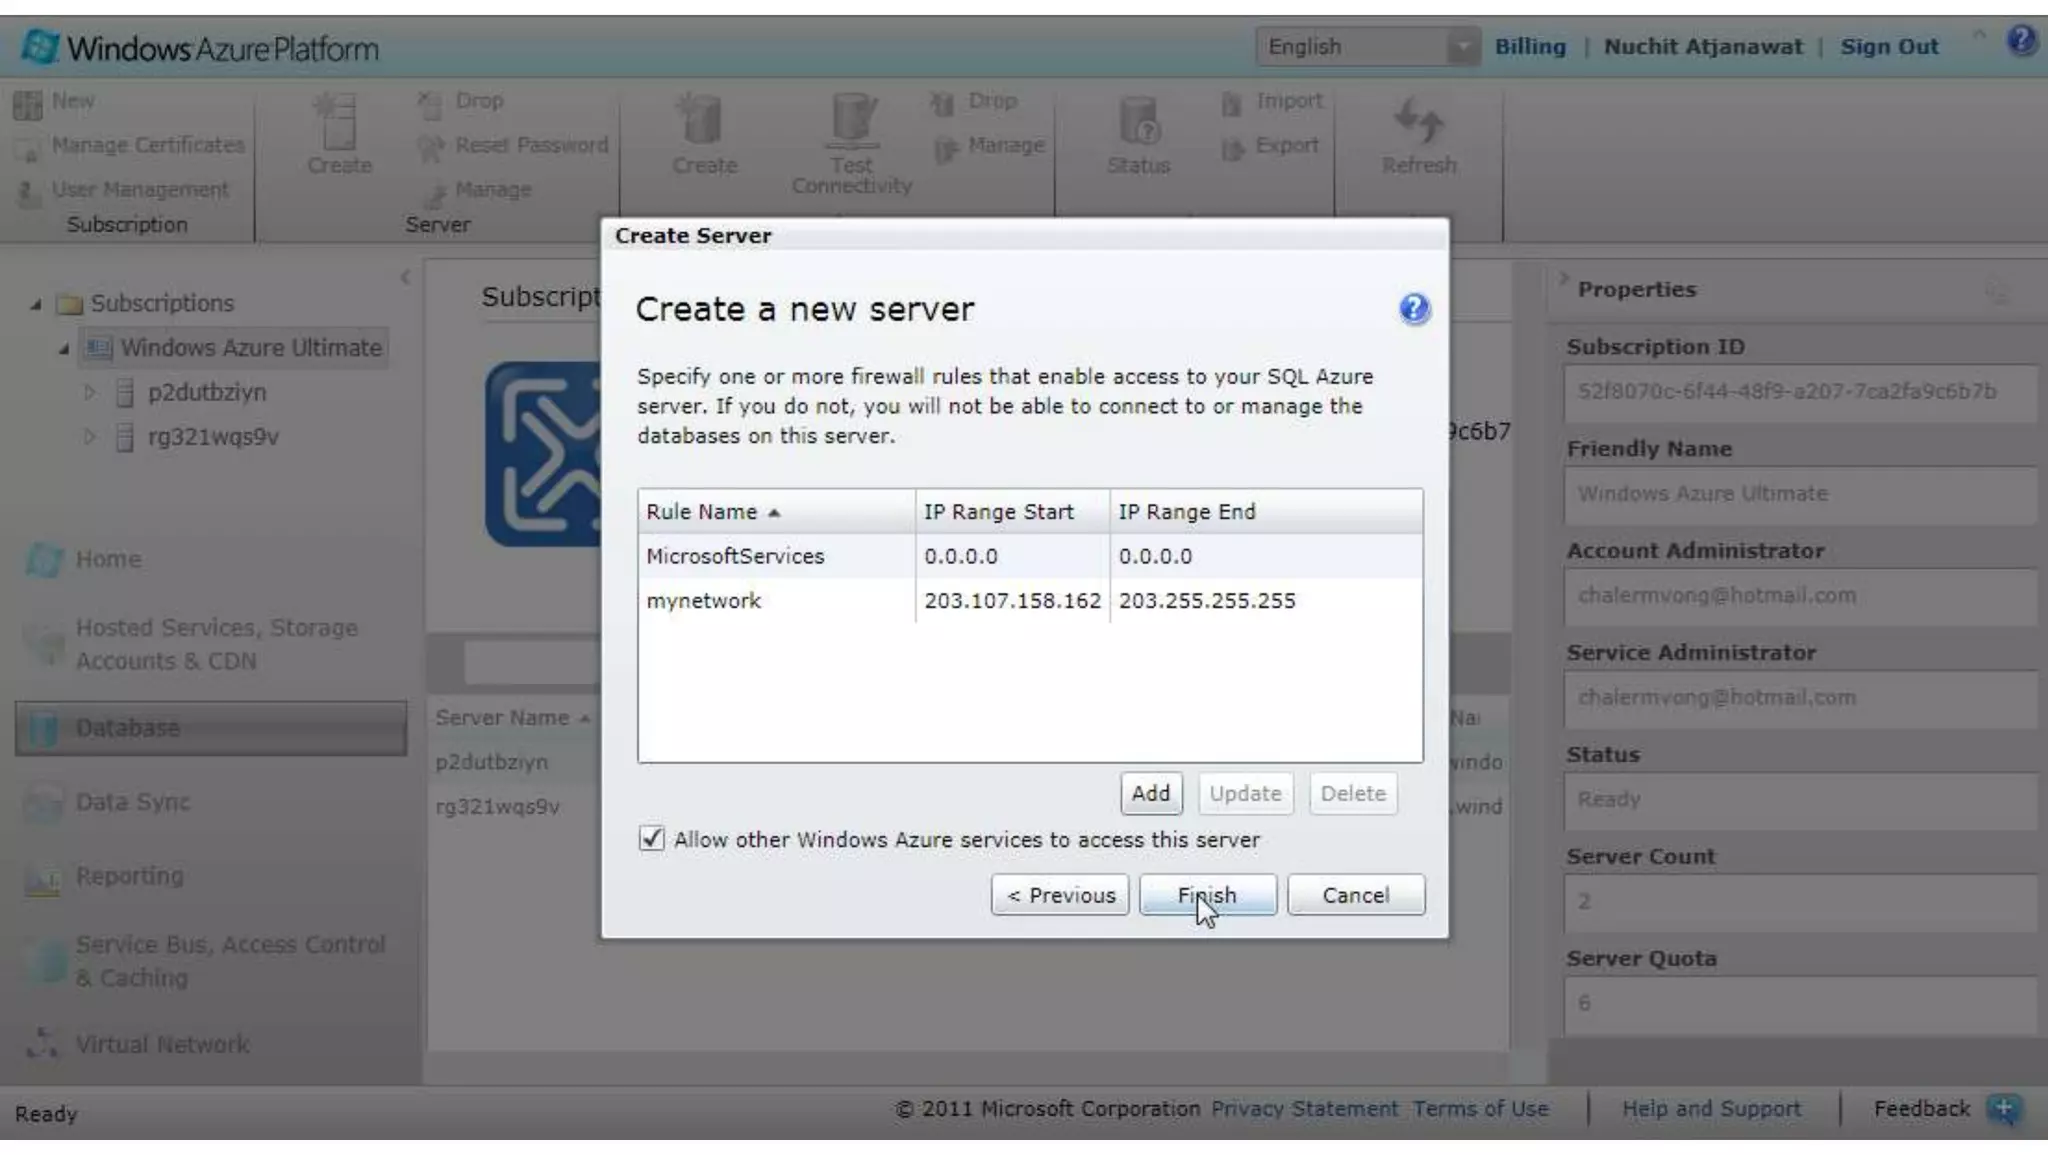Click the Refresh icon in the ribbon
2048x1155 pixels.
1418,122
